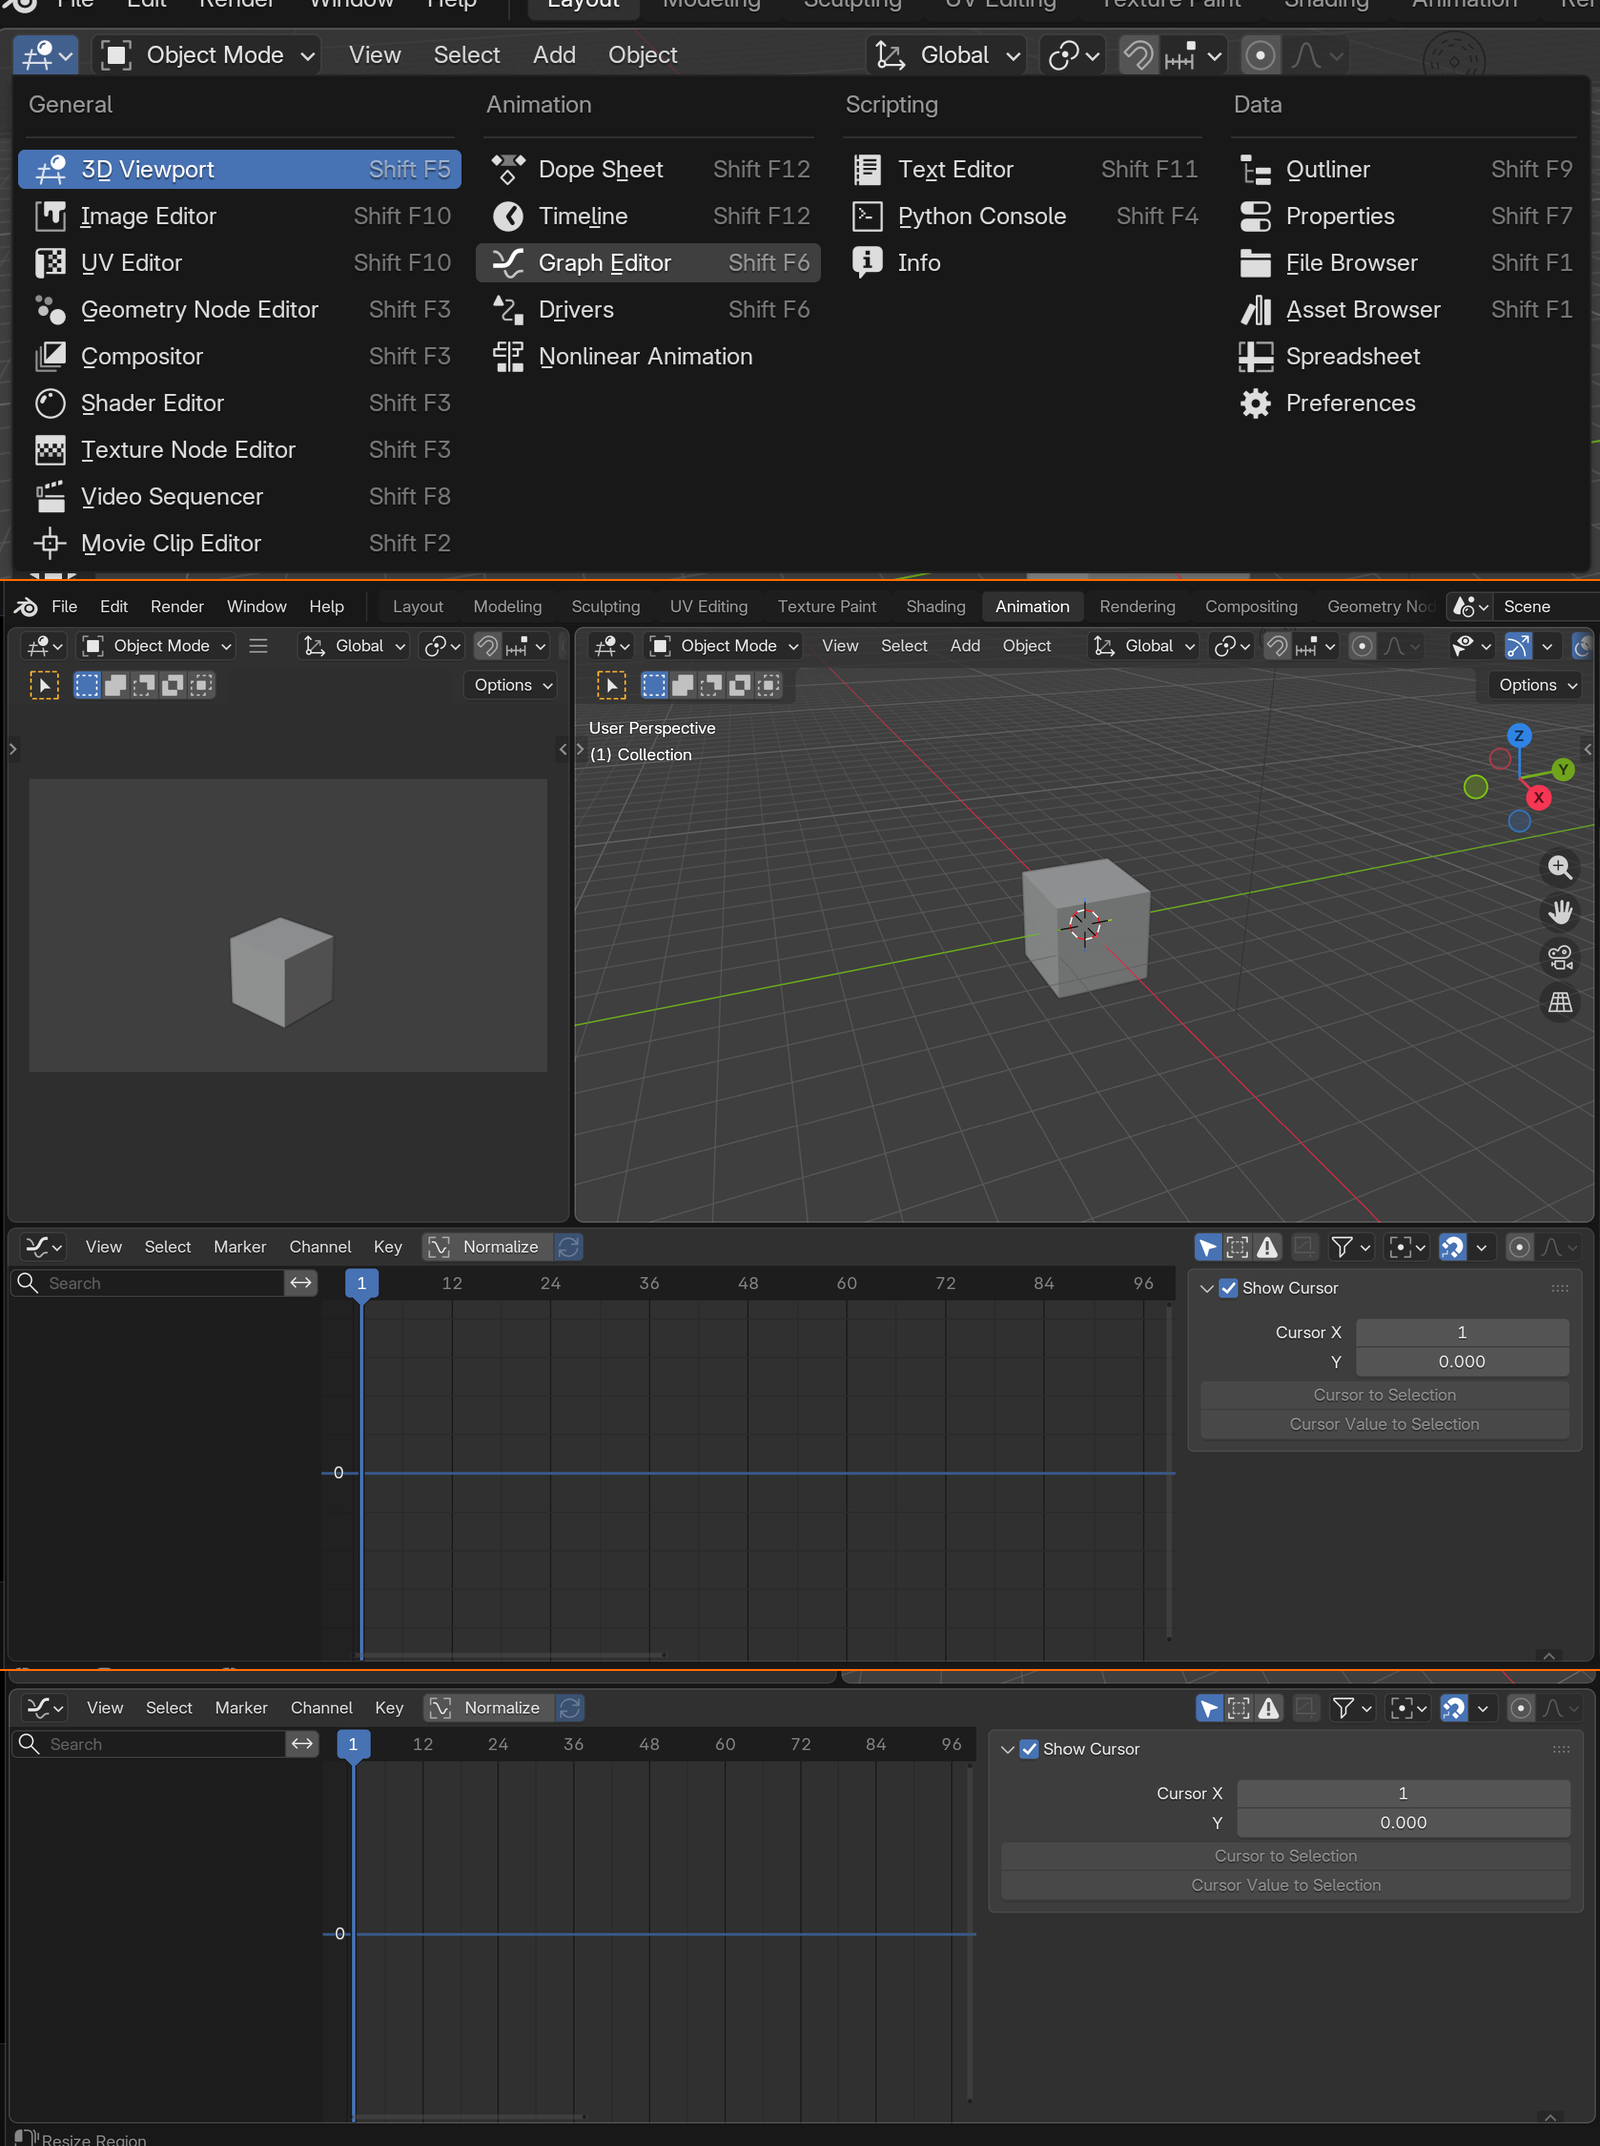The width and height of the screenshot is (1600, 2146).
Task: Open the Text Editor entry
Action: (x=1023, y=169)
